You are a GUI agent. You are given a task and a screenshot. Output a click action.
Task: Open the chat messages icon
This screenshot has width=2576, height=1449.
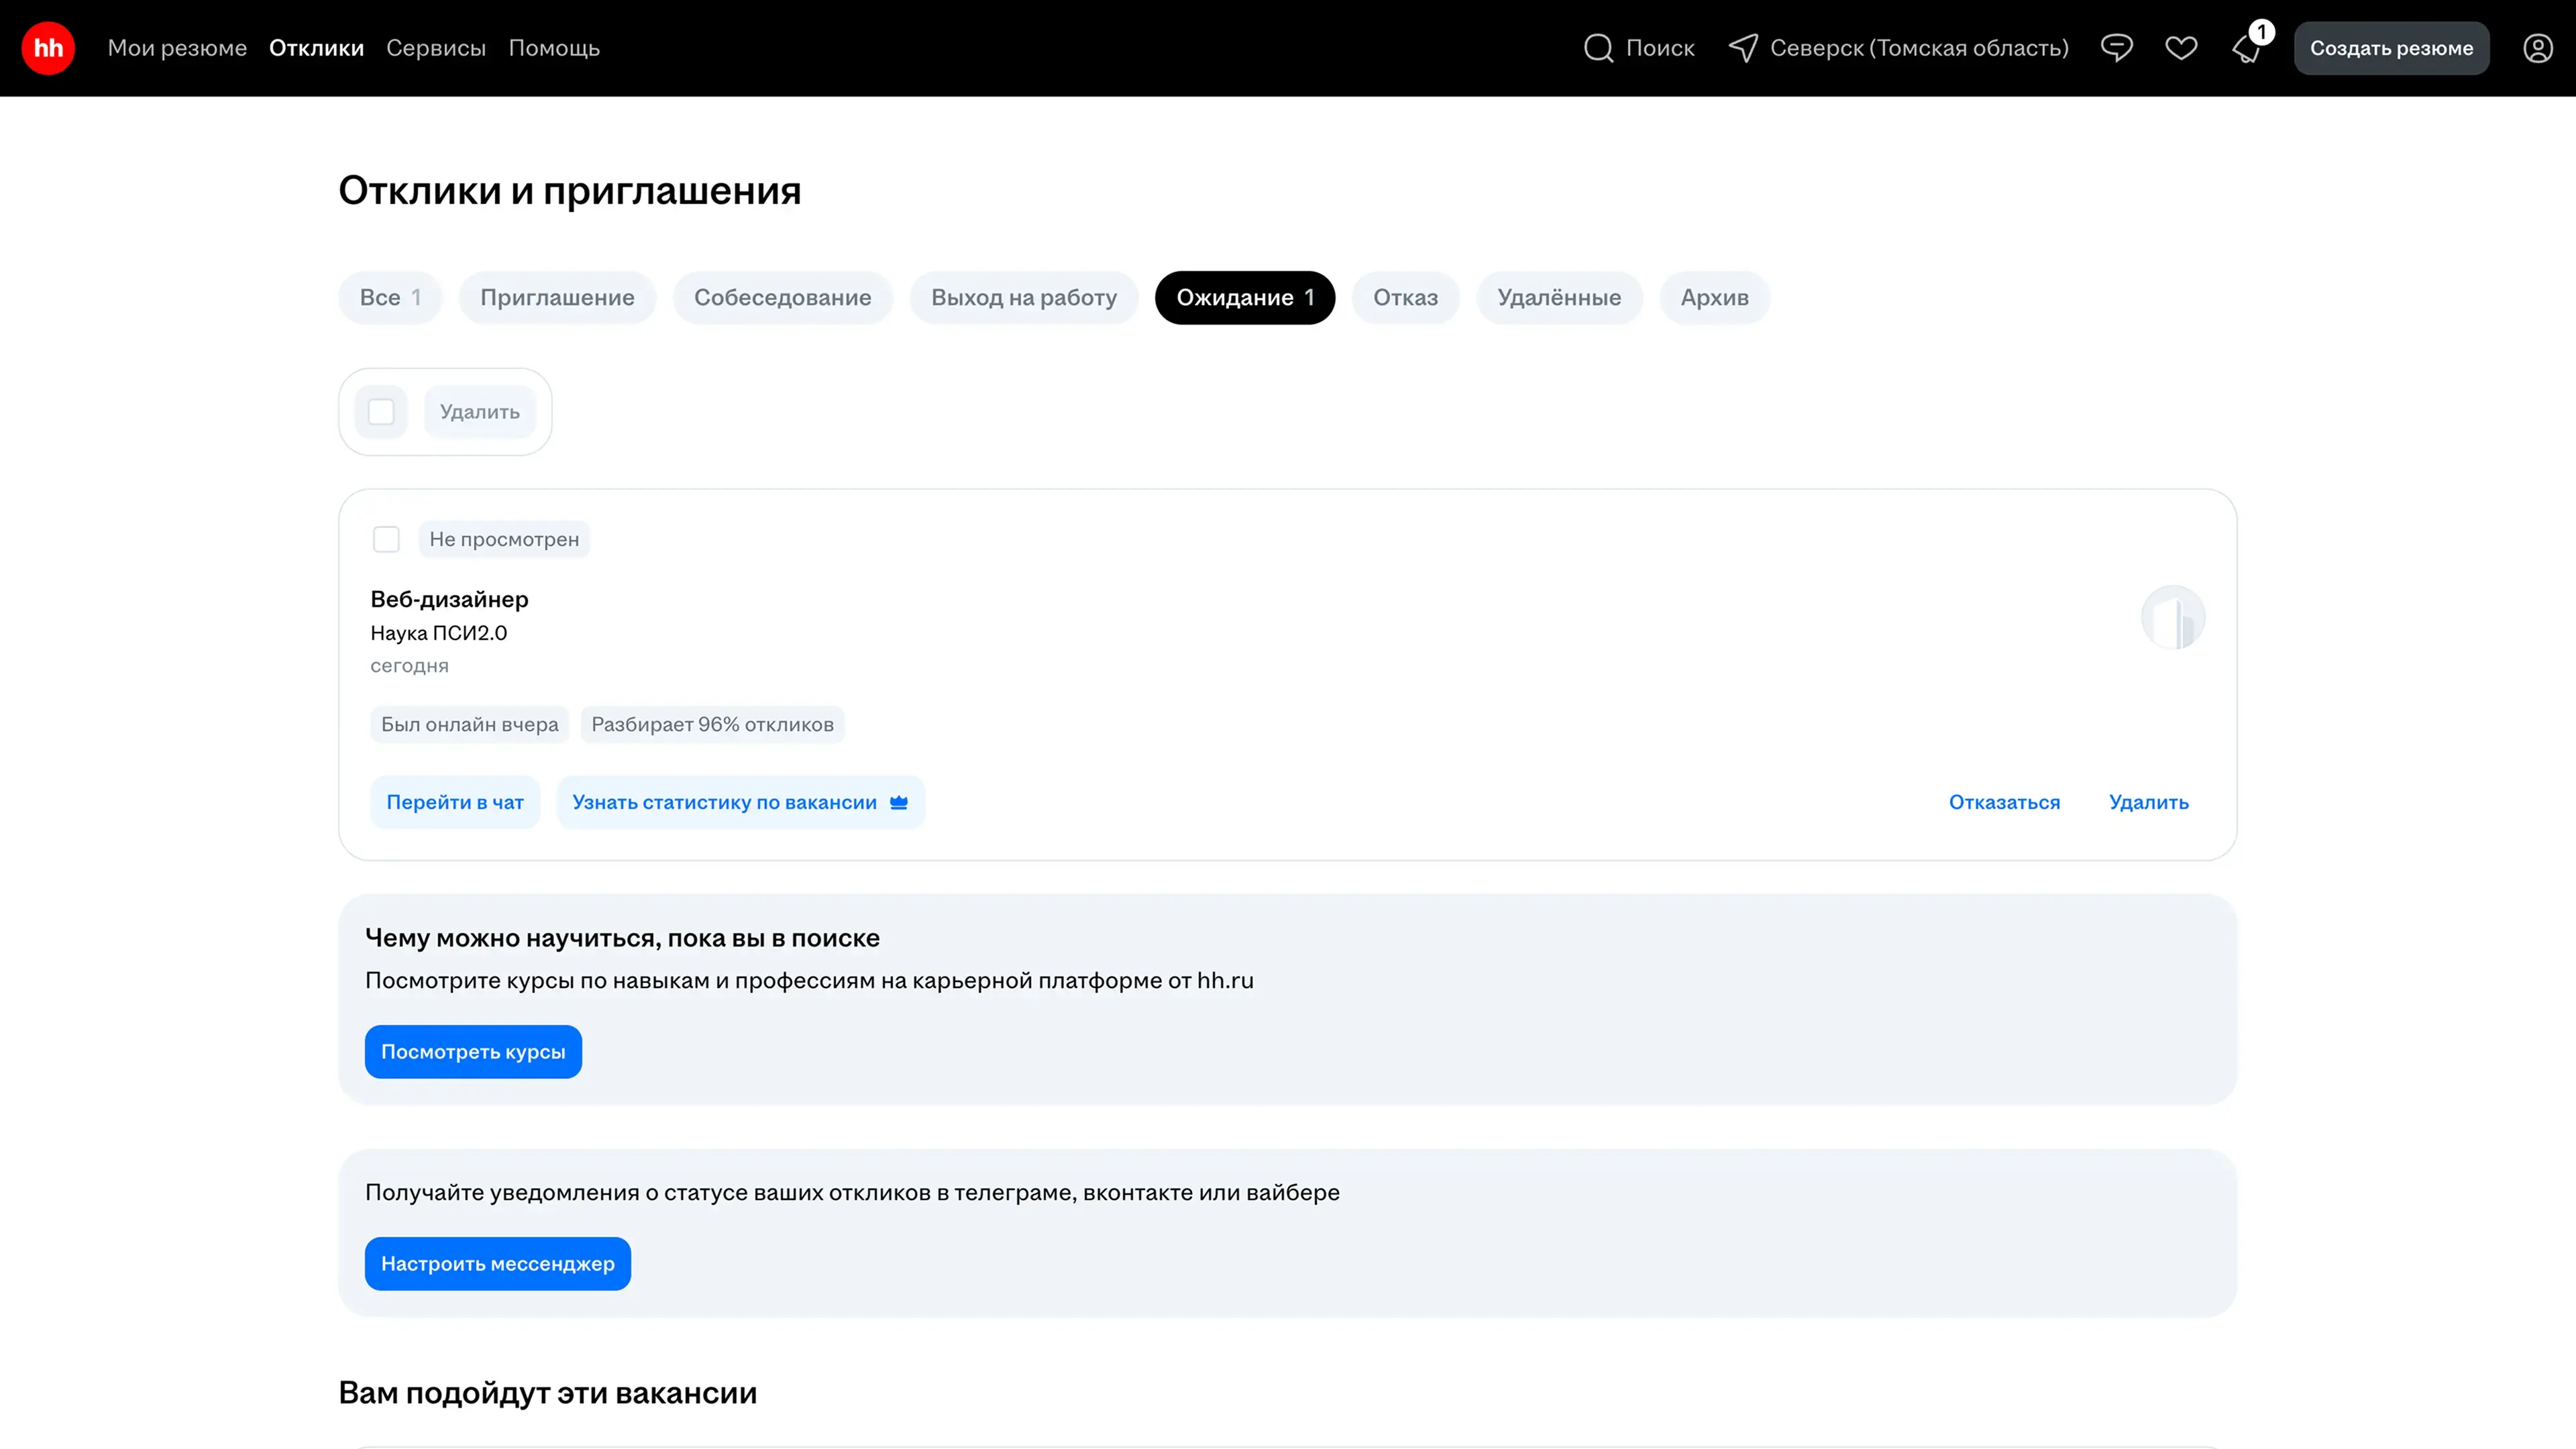[2116, 48]
